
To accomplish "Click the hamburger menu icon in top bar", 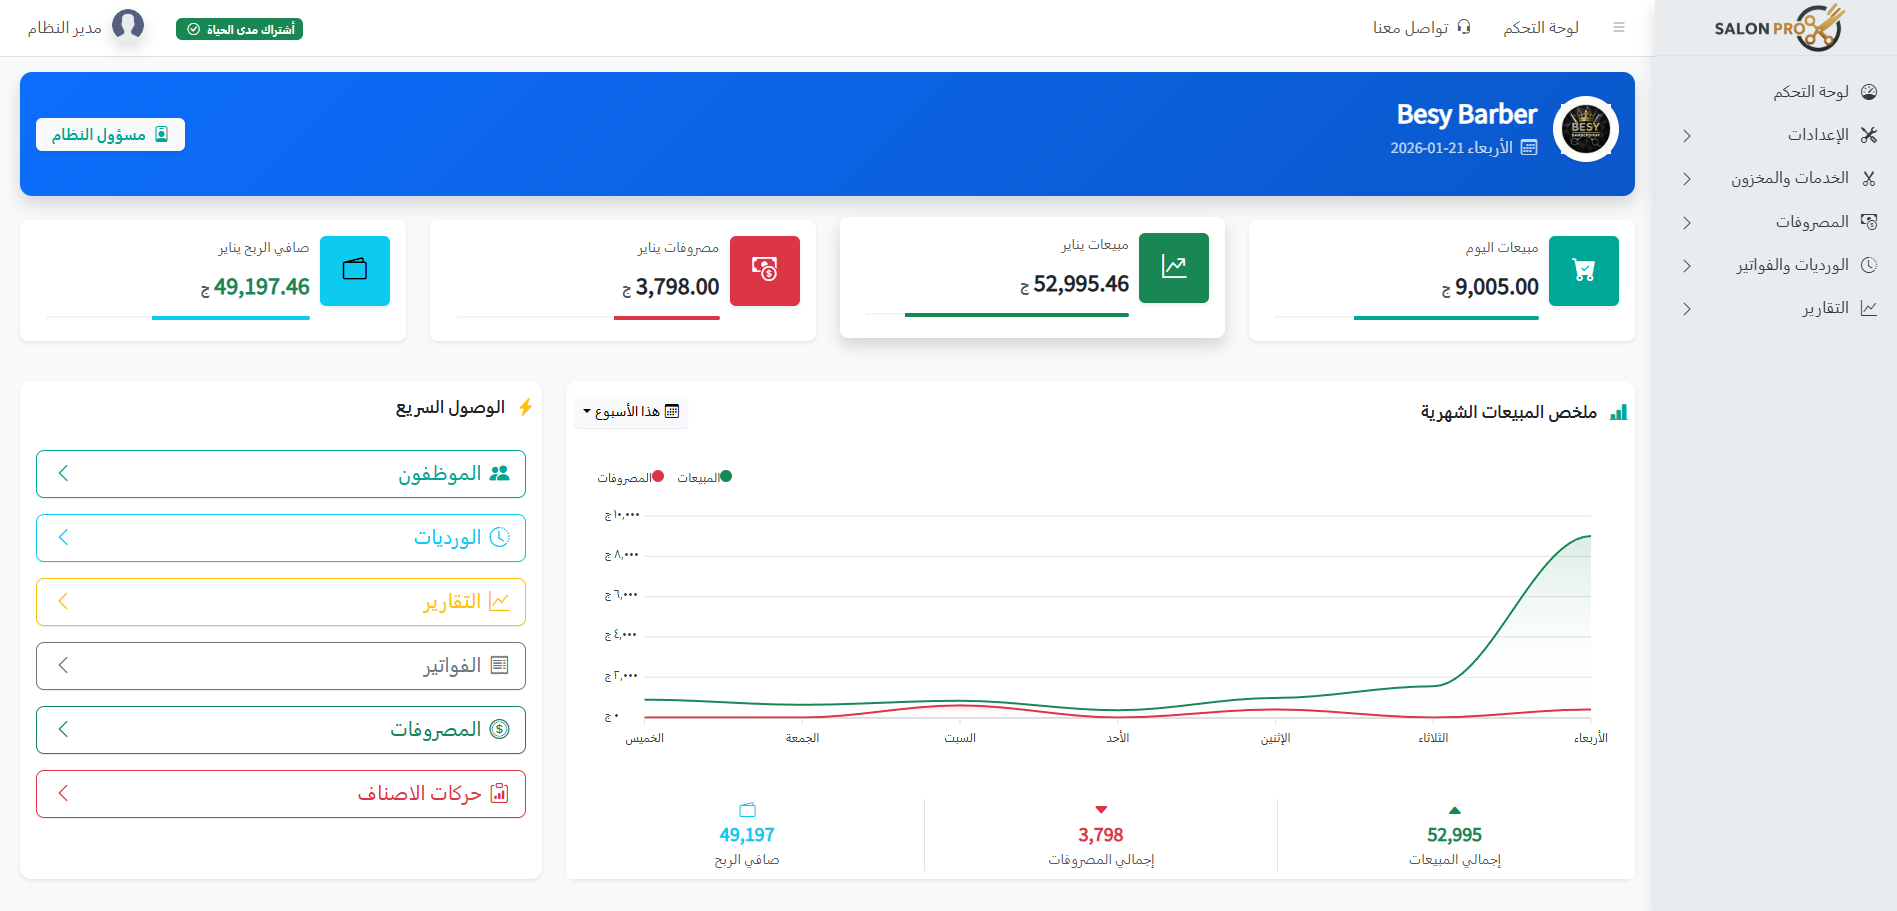I will click(1618, 28).
